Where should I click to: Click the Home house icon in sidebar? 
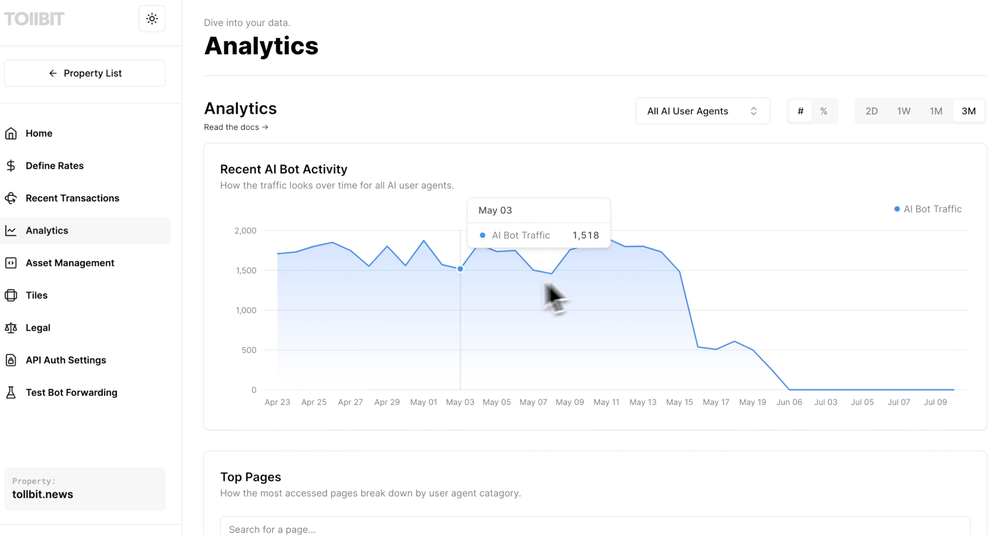click(x=11, y=133)
